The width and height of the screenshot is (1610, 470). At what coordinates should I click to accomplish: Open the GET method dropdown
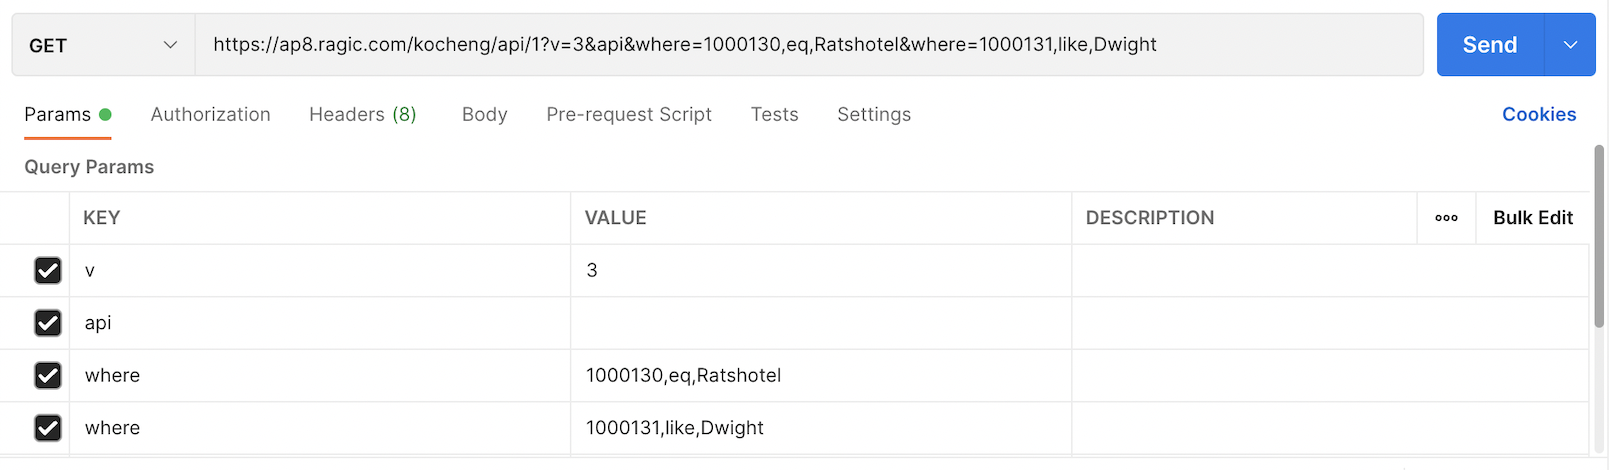103,45
